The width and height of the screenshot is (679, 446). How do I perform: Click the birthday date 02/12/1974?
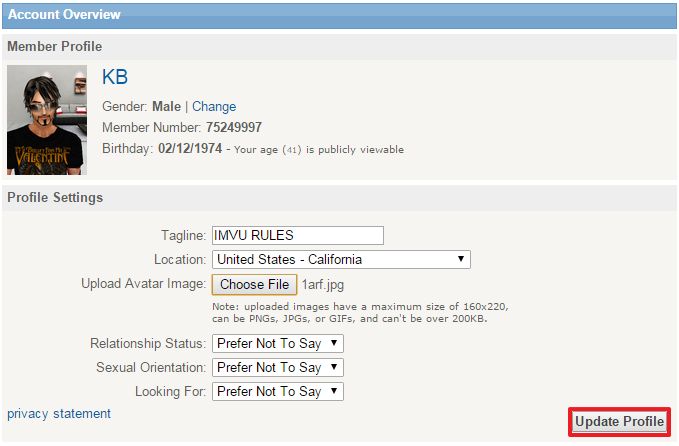(x=189, y=149)
